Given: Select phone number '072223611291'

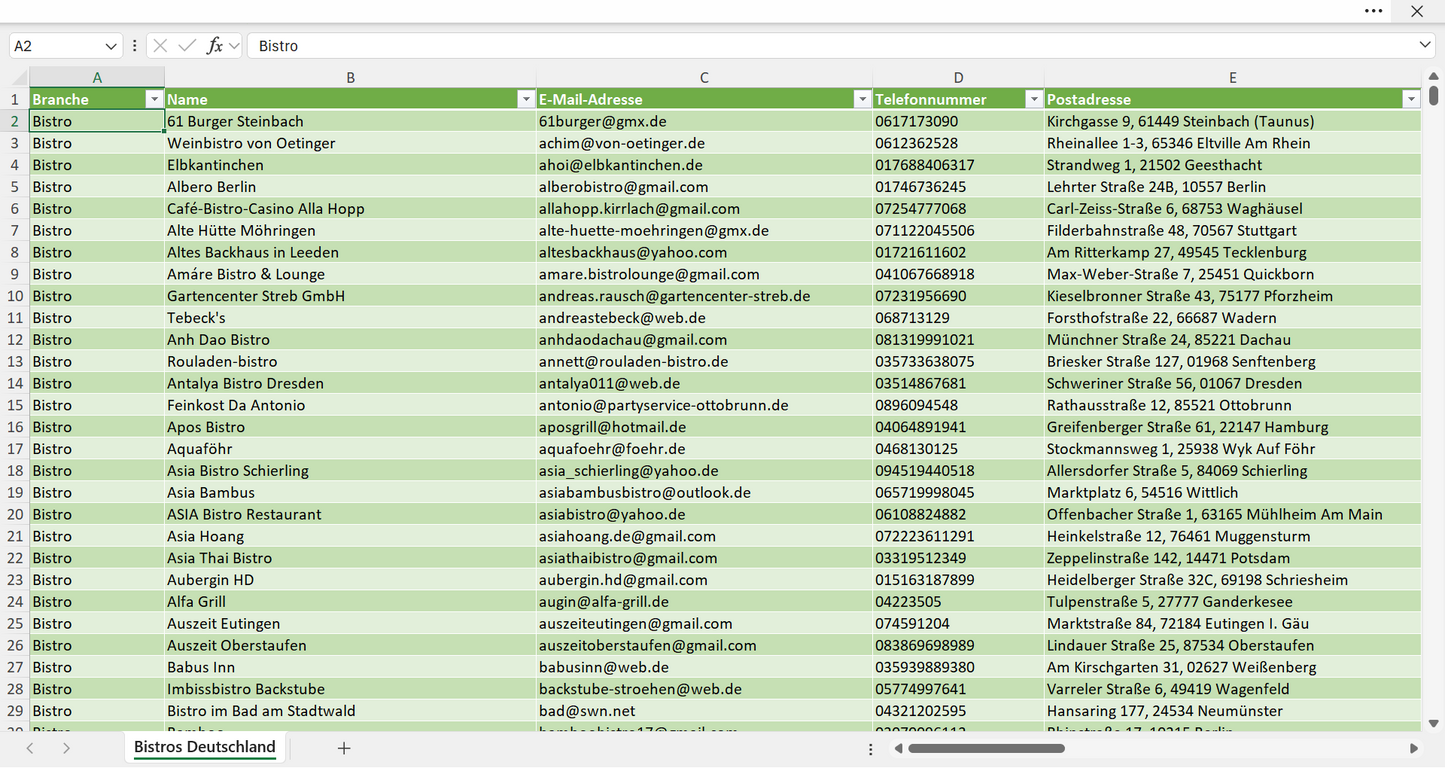Looking at the screenshot, I should click(958, 537).
